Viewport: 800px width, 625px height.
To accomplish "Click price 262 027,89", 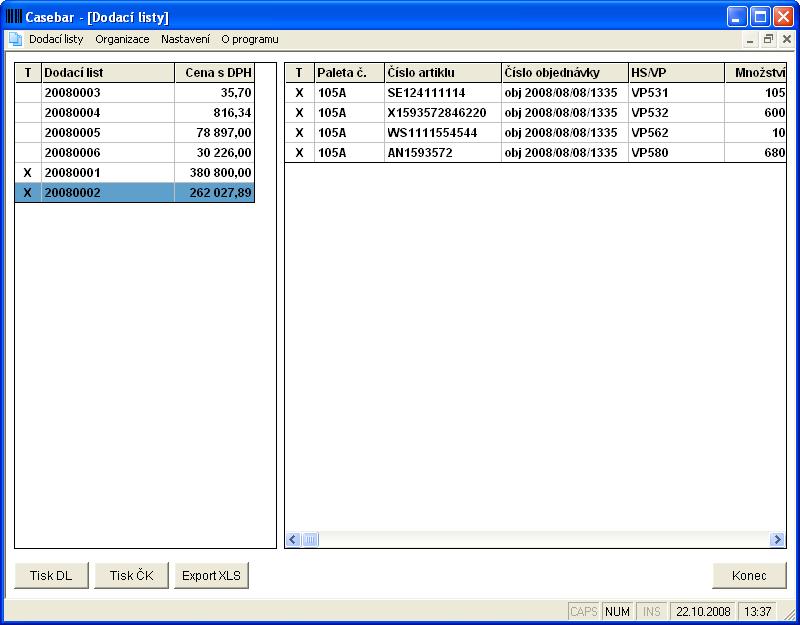I will [x=220, y=192].
